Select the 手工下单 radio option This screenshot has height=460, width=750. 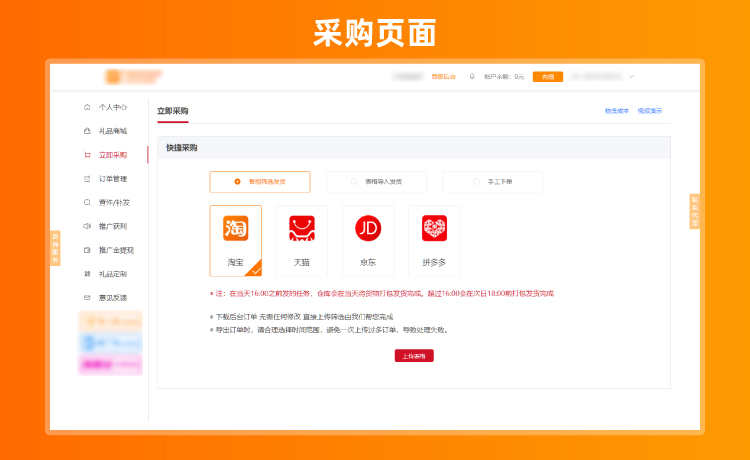pos(493,182)
